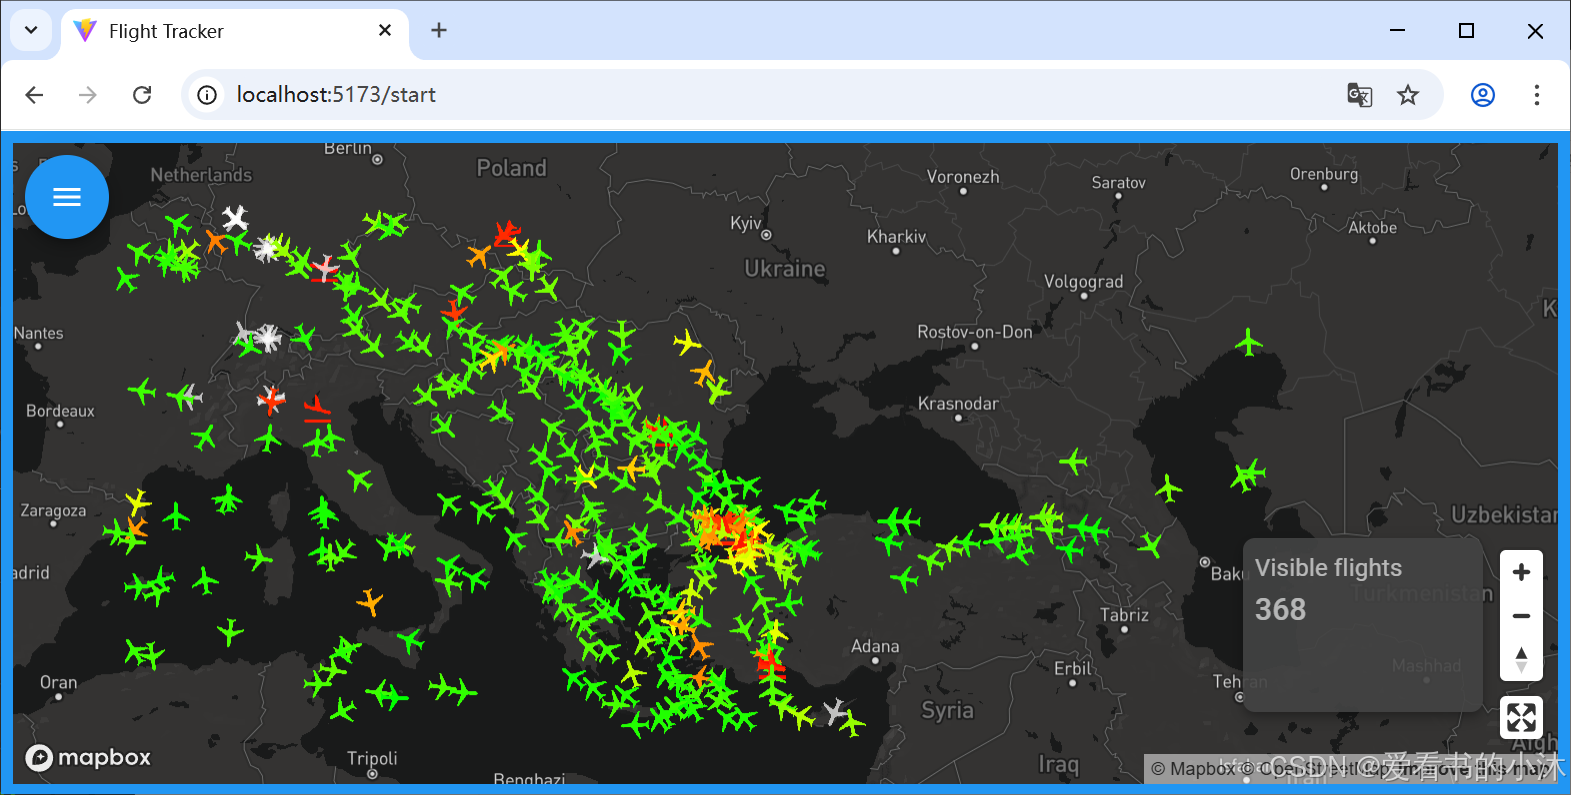Translate this page with Google Translate icon
Image resolution: width=1571 pixels, height=795 pixels.
pos(1359,94)
